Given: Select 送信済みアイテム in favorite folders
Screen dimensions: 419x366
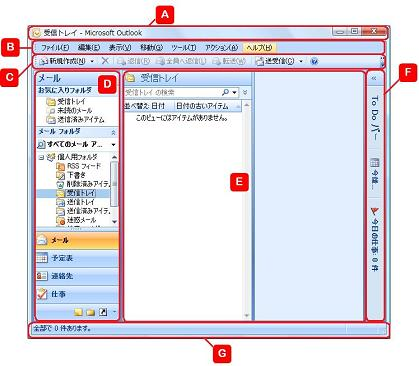Looking at the screenshot, I should [x=75, y=119].
